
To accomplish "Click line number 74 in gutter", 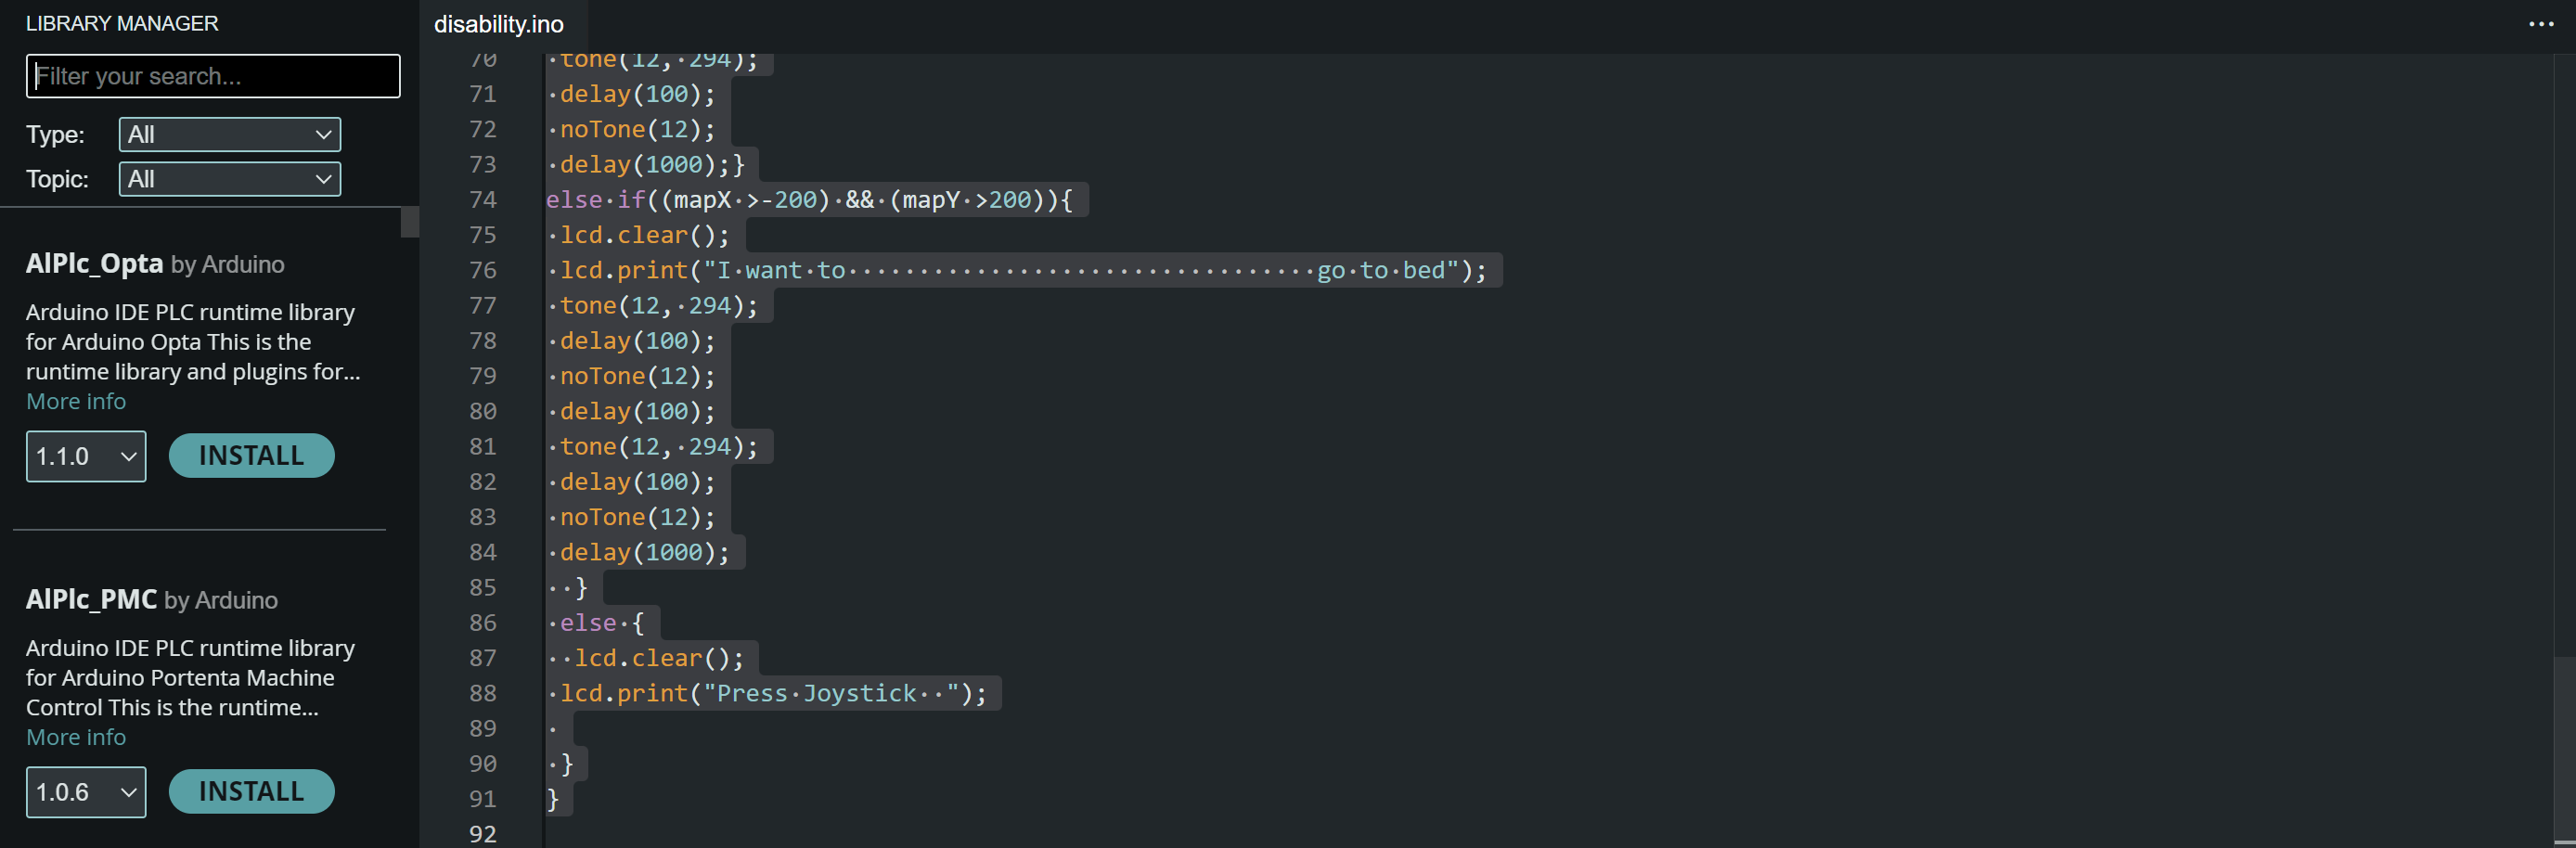I will click(483, 200).
